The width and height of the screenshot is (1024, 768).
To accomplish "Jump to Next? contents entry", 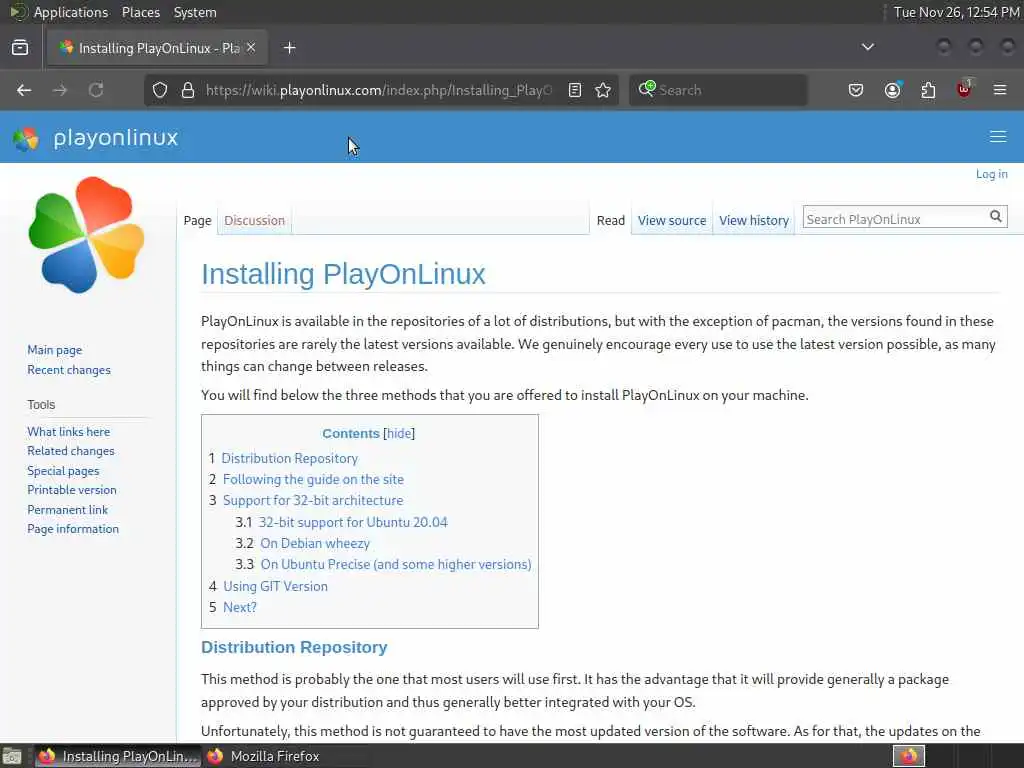I will (240, 607).
